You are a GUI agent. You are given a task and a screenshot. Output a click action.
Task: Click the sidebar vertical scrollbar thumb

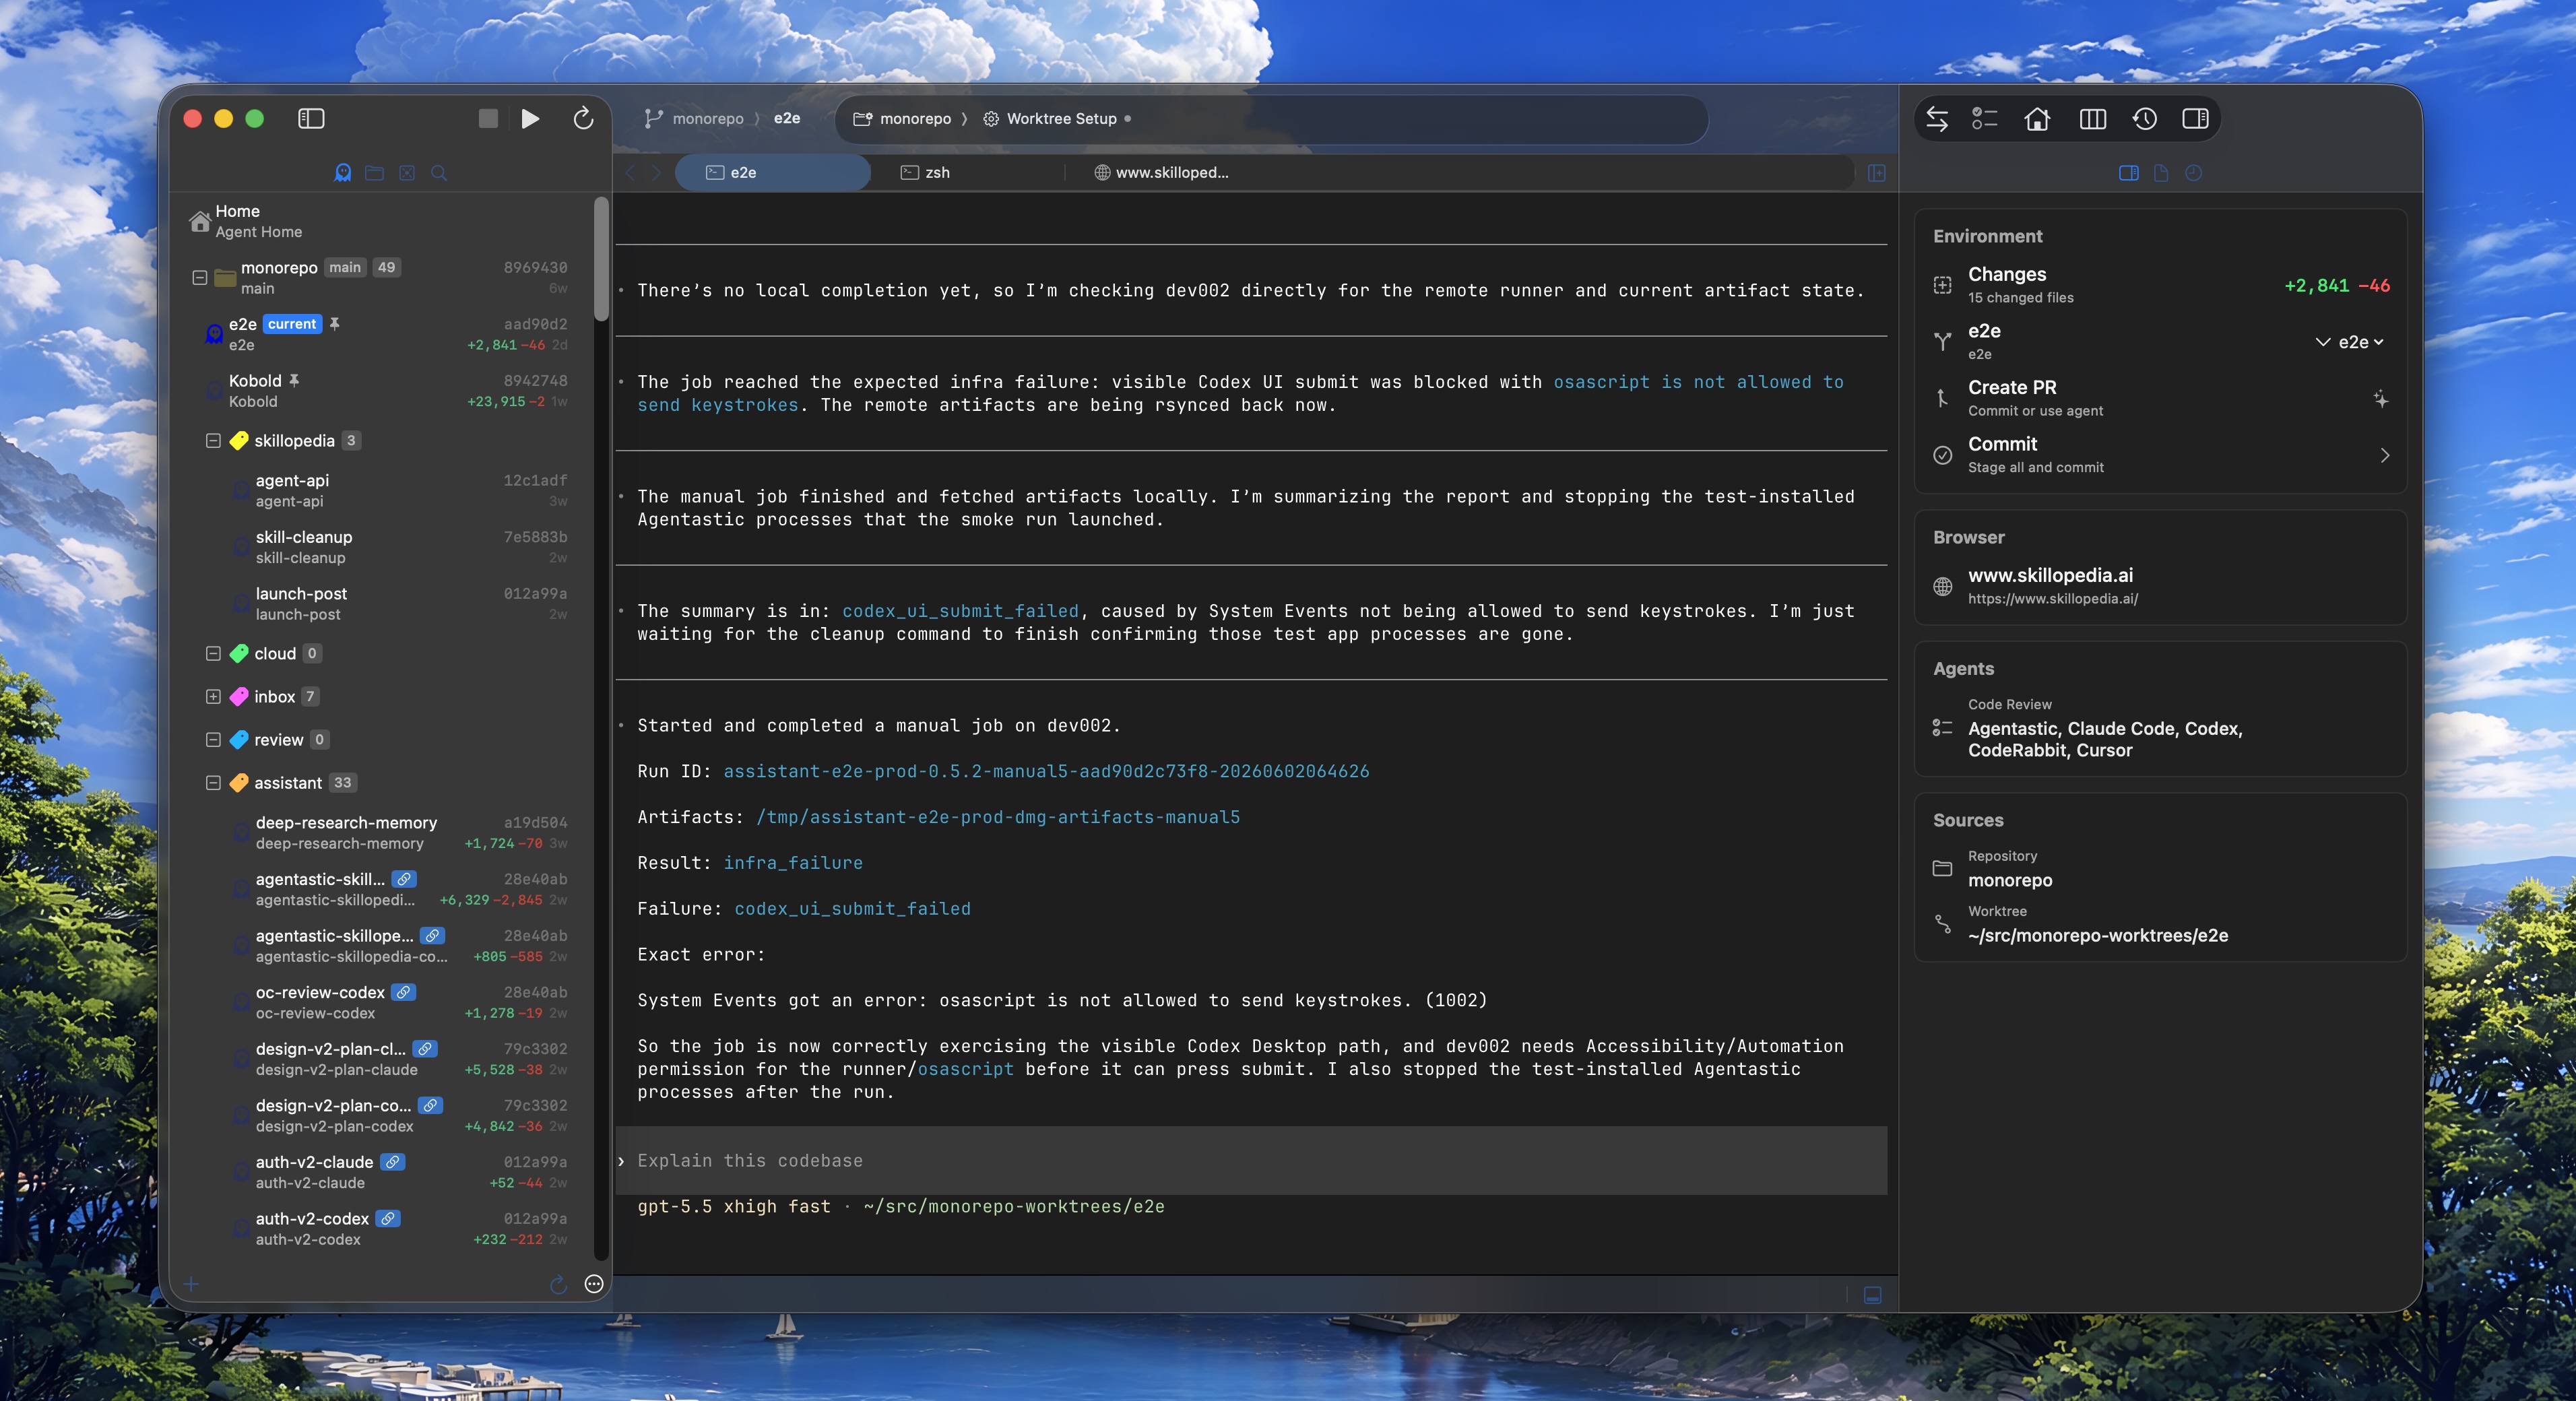tap(601, 259)
